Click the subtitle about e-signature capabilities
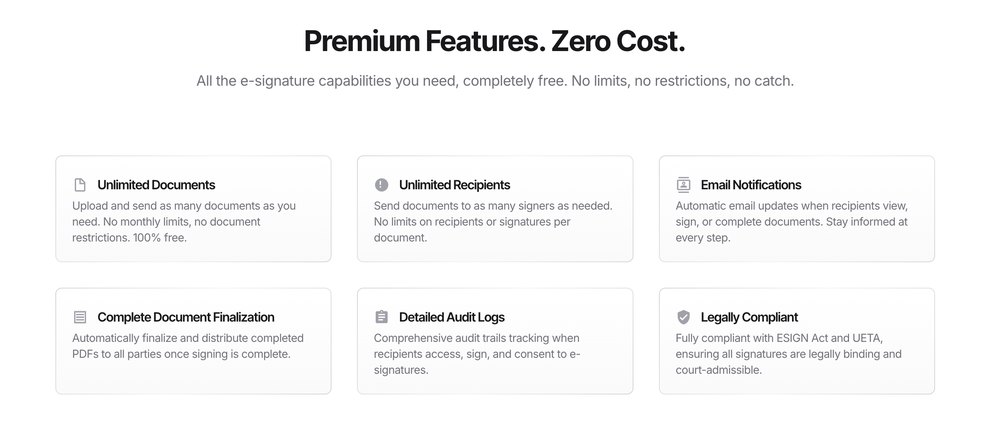 pyautogui.click(x=495, y=81)
